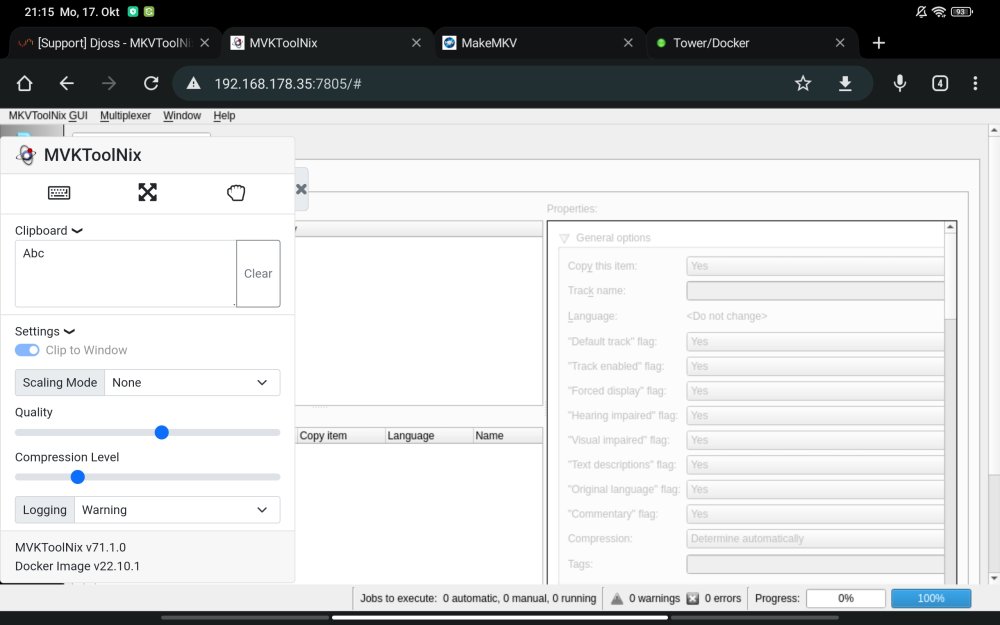Switch to the Support Djoss browser tab

click(115, 43)
